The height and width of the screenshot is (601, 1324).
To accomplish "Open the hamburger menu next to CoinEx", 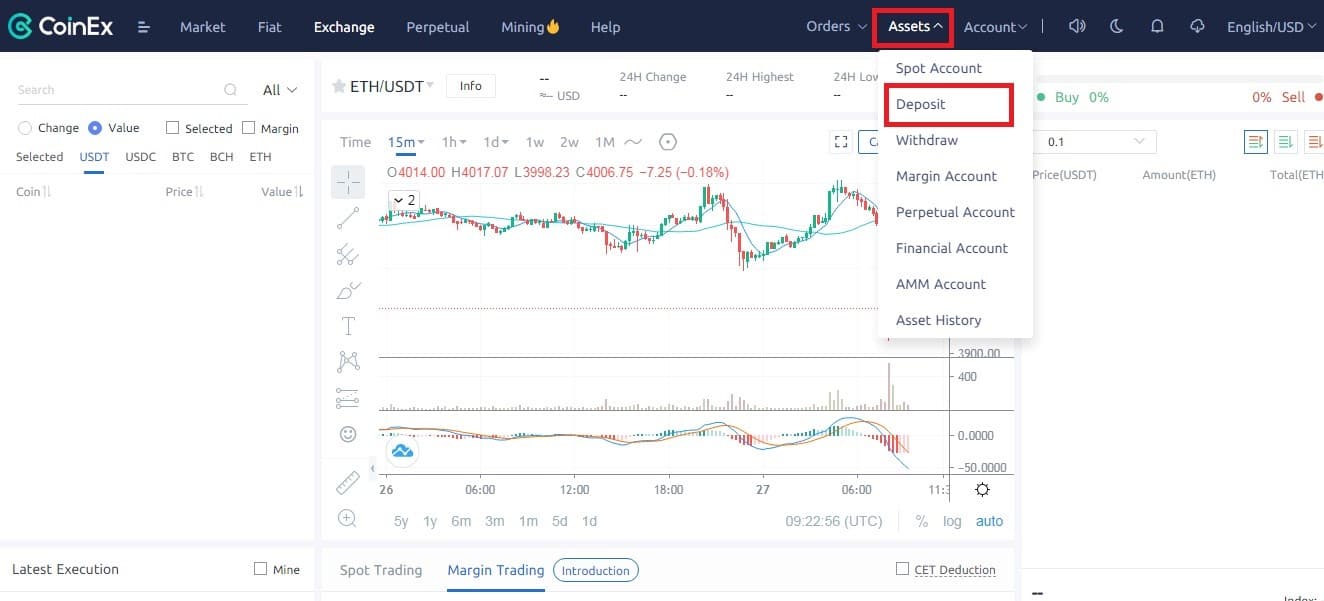I will click(x=144, y=27).
